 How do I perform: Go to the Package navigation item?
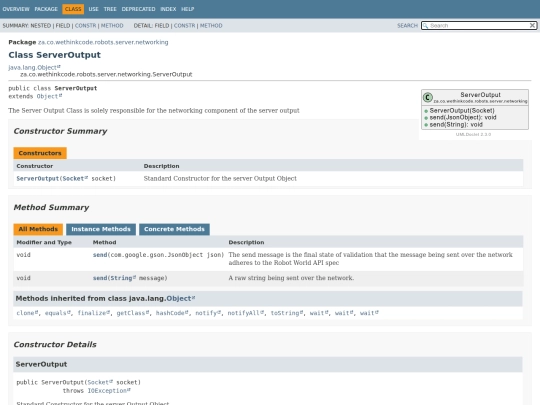tap(46, 9)
